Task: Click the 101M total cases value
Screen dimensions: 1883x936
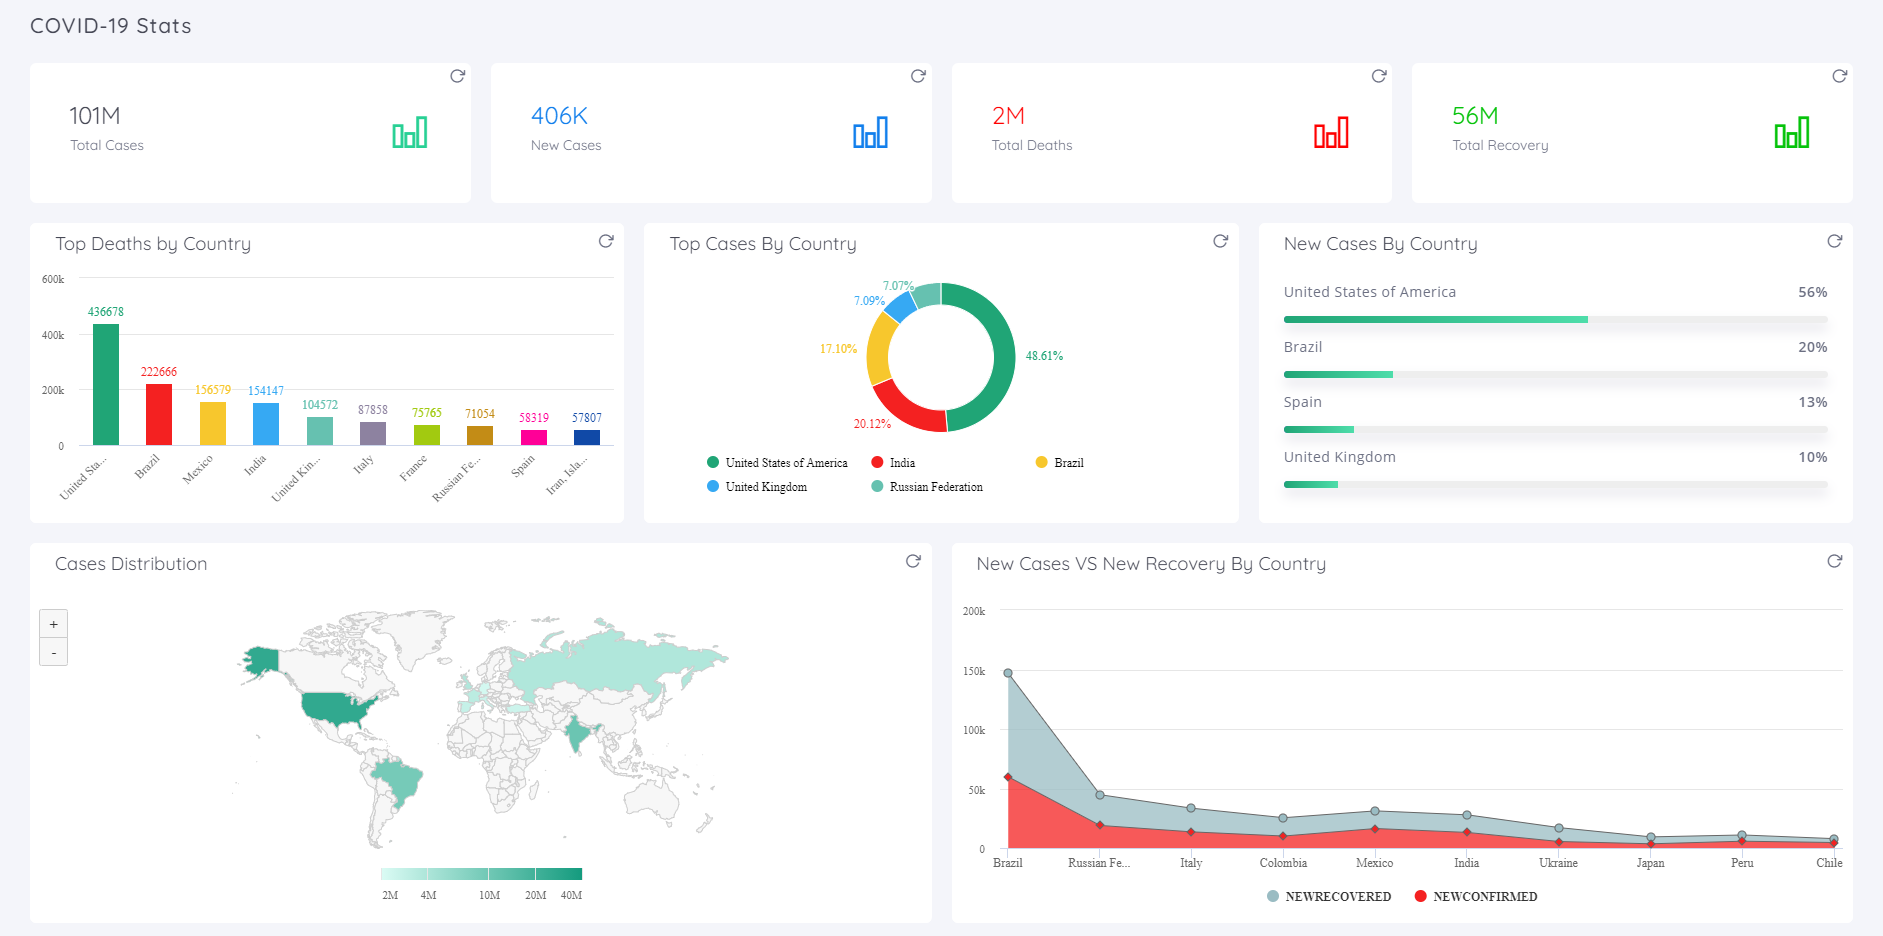Action: point(95,116)
